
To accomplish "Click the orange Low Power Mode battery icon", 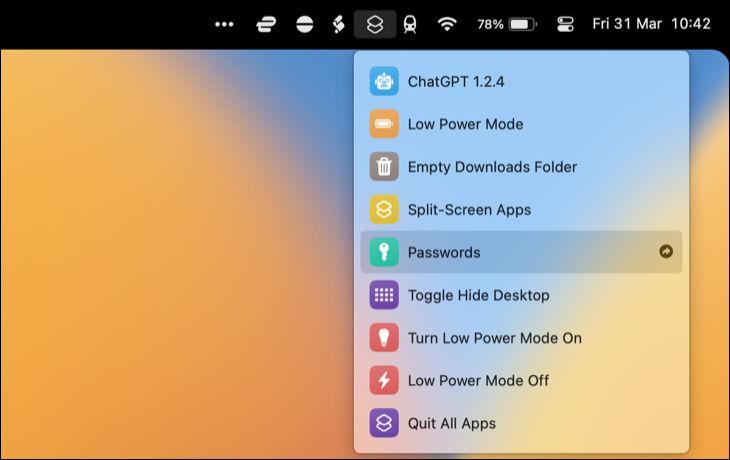I will coord(384,124).
